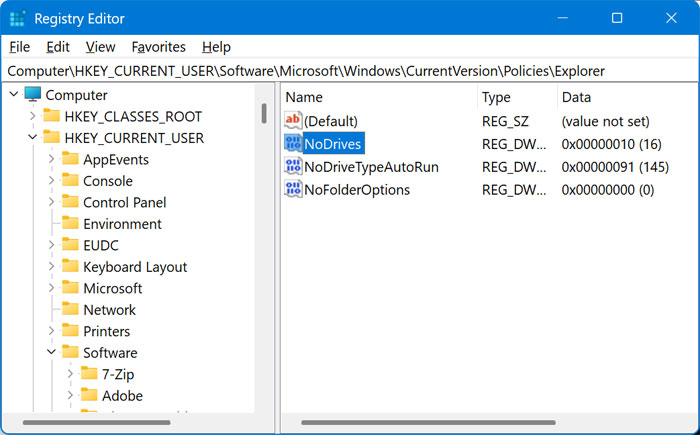700x435 pixels.
Task: Click the EUDC folder icon
Action: (x=70, y=244)
